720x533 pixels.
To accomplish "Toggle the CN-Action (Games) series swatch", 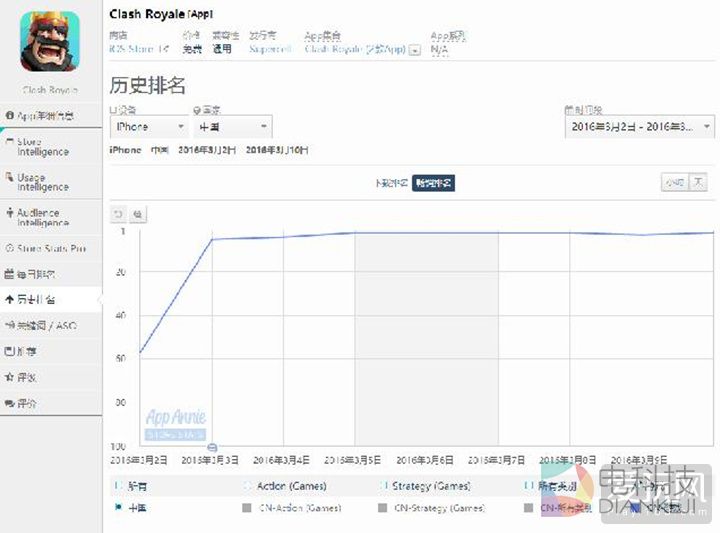I will (247, 508).
